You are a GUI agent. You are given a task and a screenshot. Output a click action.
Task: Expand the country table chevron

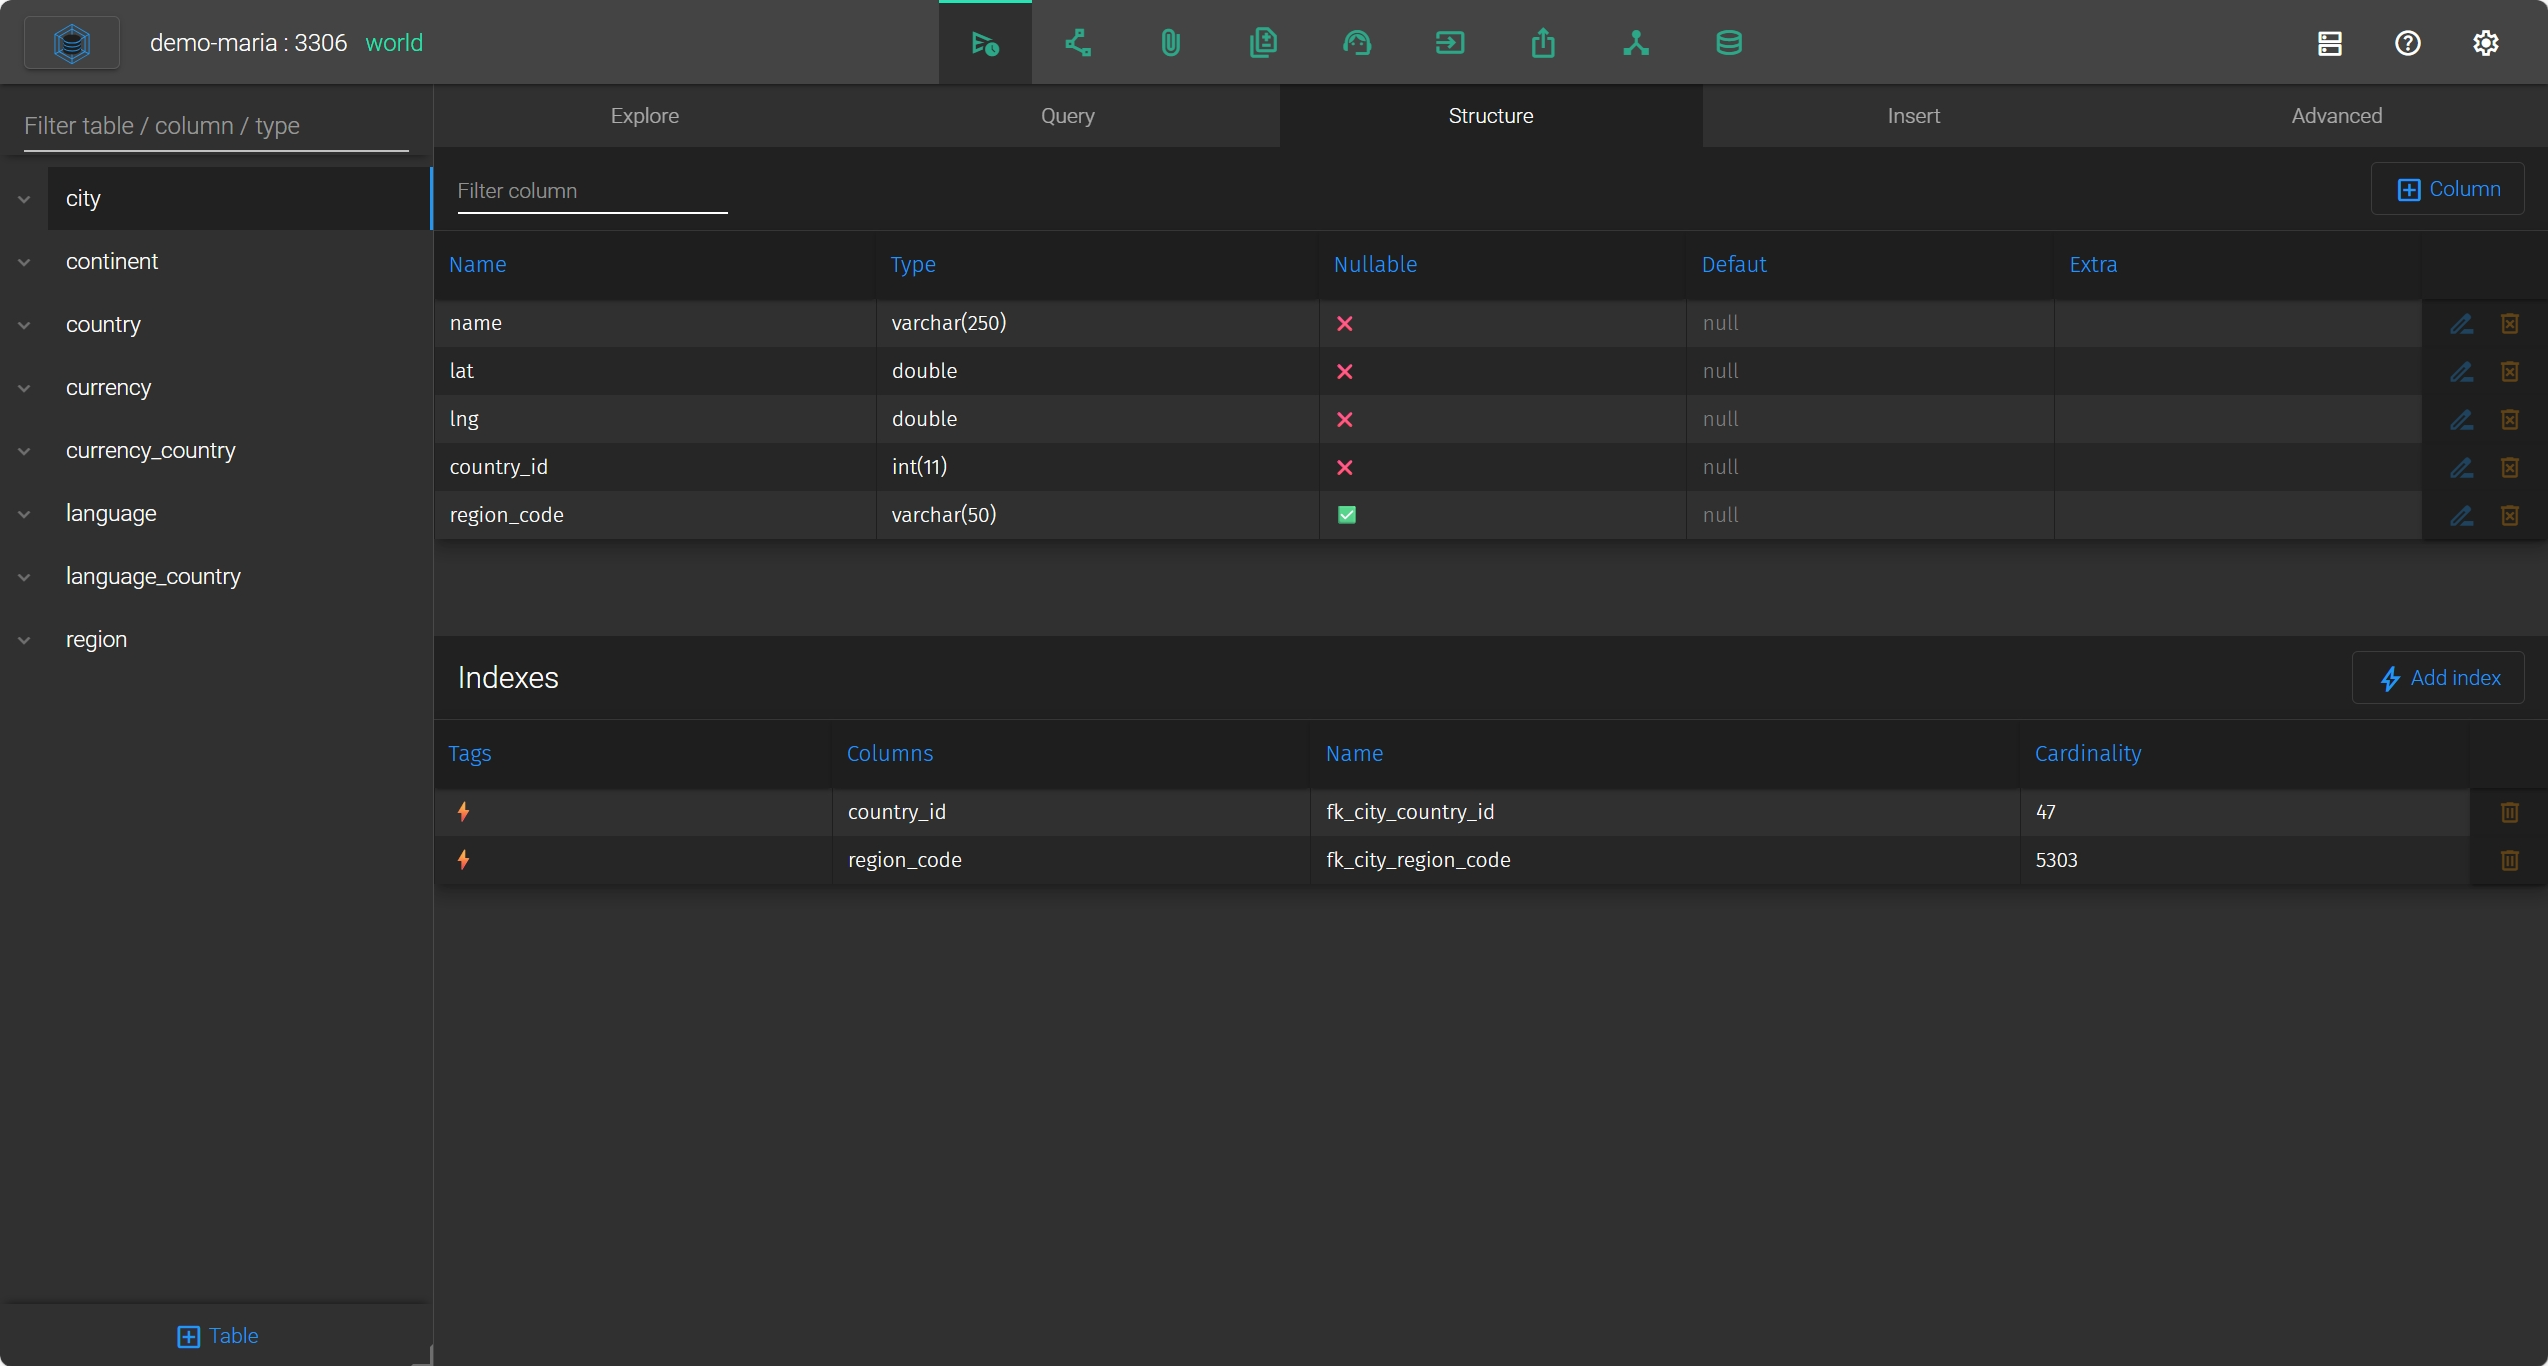(24, 325)
